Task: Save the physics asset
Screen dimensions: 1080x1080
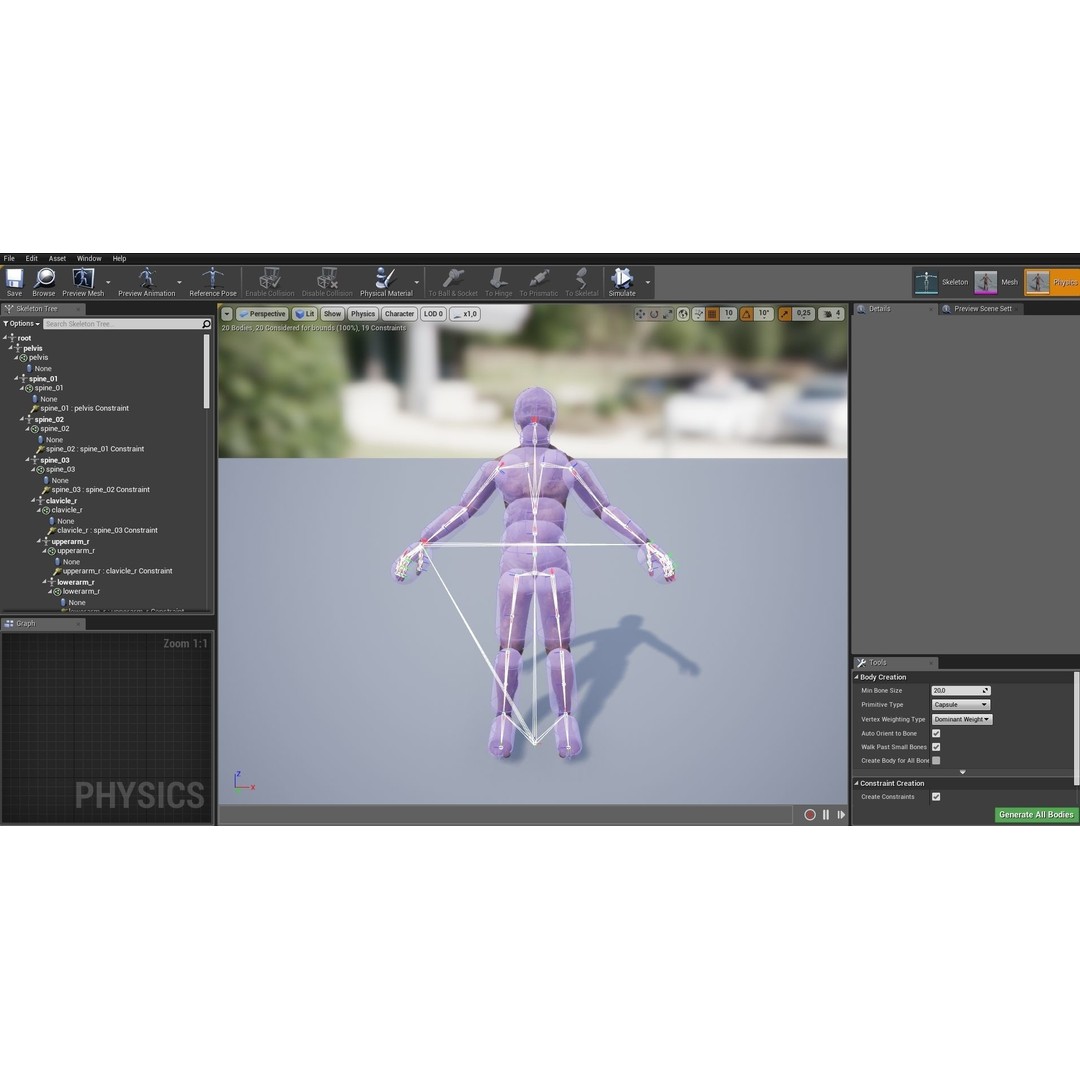Action: tap(14, 281)
